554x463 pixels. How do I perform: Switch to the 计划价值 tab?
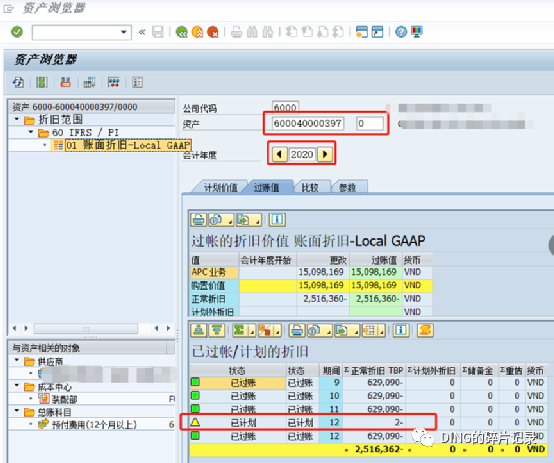[x=220, y=188]
